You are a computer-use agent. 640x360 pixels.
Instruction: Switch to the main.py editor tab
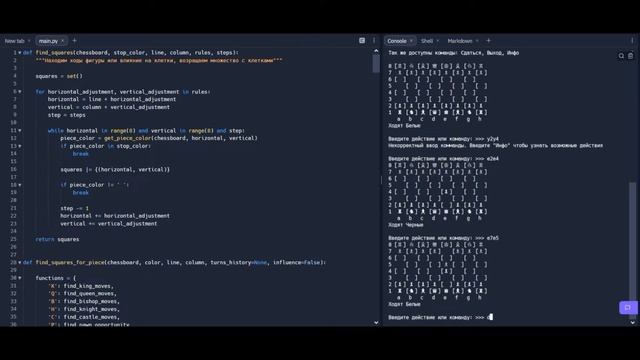[x=48, y=41]
